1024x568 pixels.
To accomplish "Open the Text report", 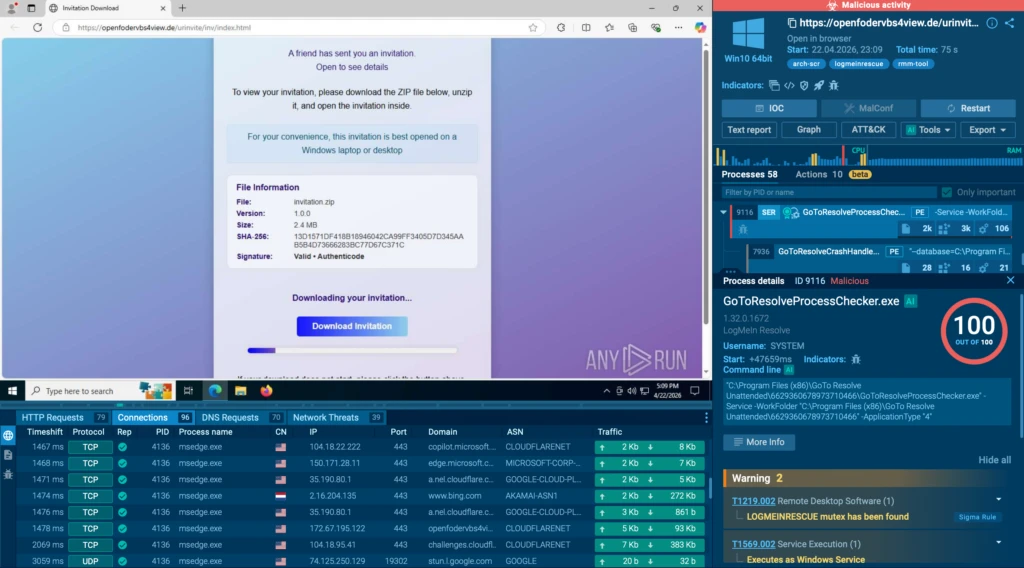I will click(749, 130).
